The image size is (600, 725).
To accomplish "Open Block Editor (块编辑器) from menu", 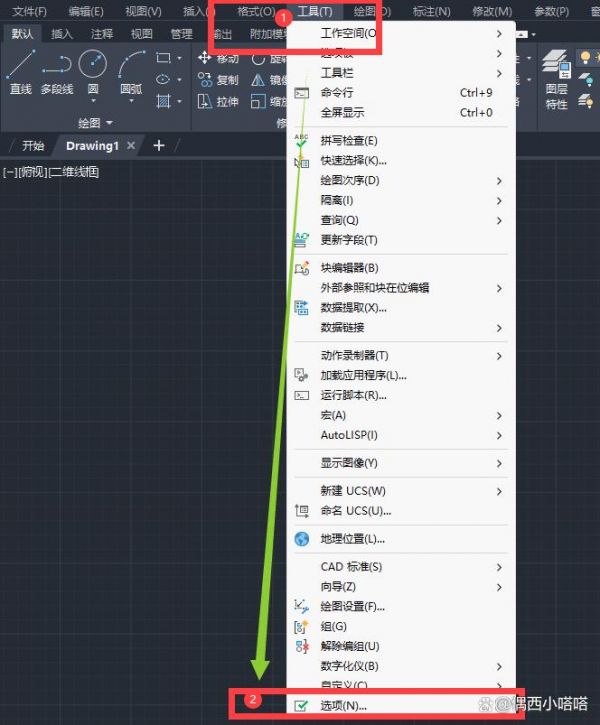I will pos(349,268).
